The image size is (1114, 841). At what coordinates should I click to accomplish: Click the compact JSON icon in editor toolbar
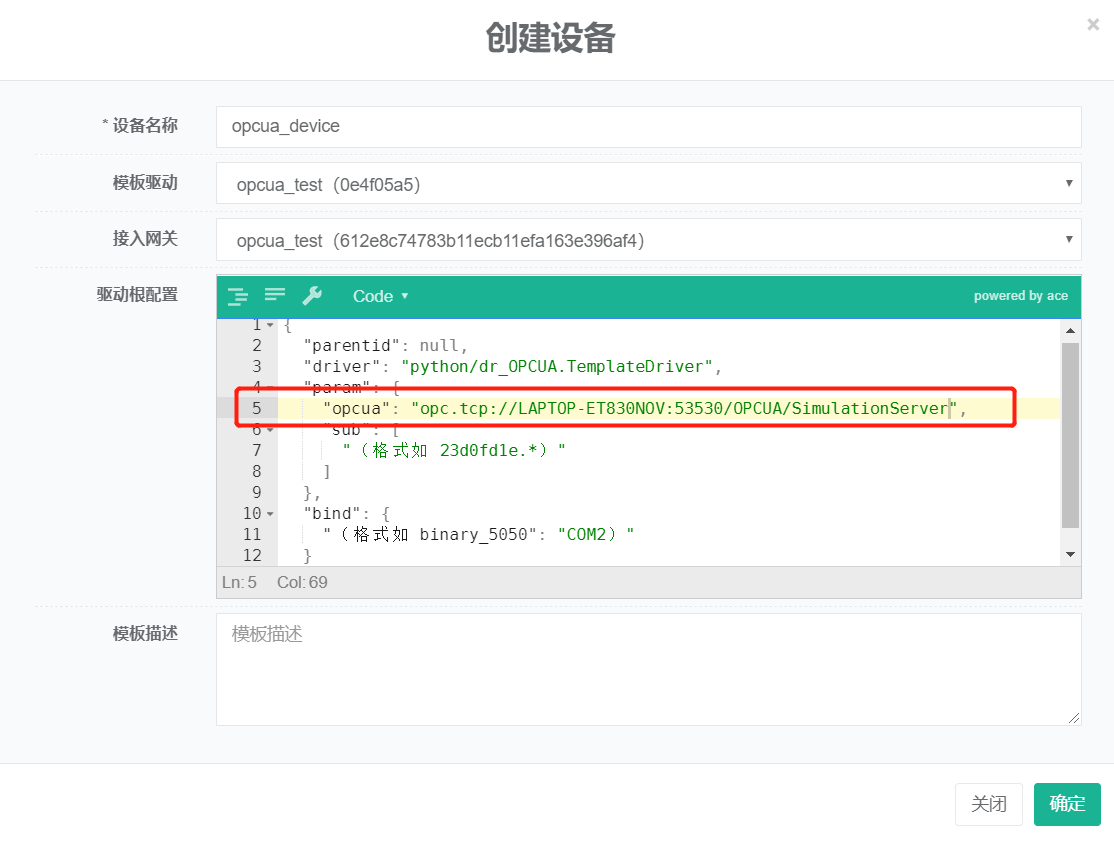pos(275,295)
